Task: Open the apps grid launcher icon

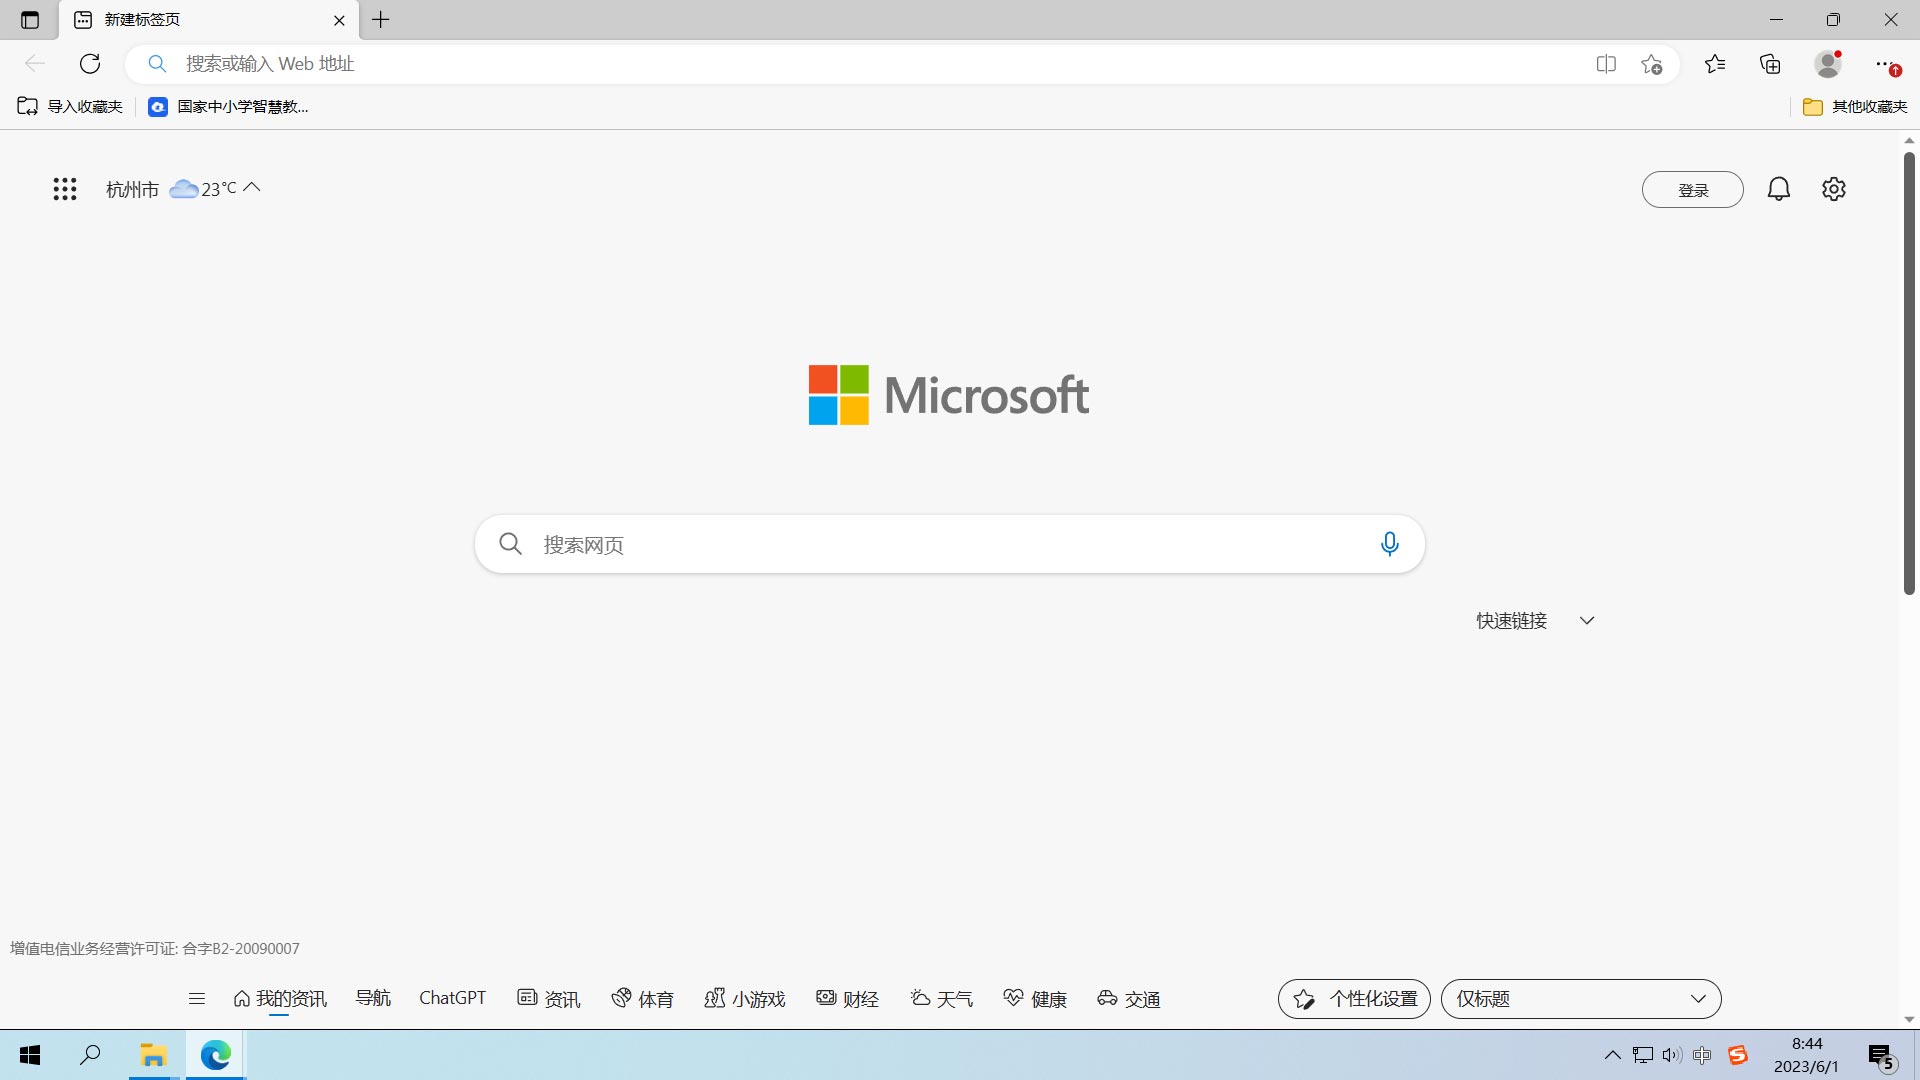Action: (65, 189)
